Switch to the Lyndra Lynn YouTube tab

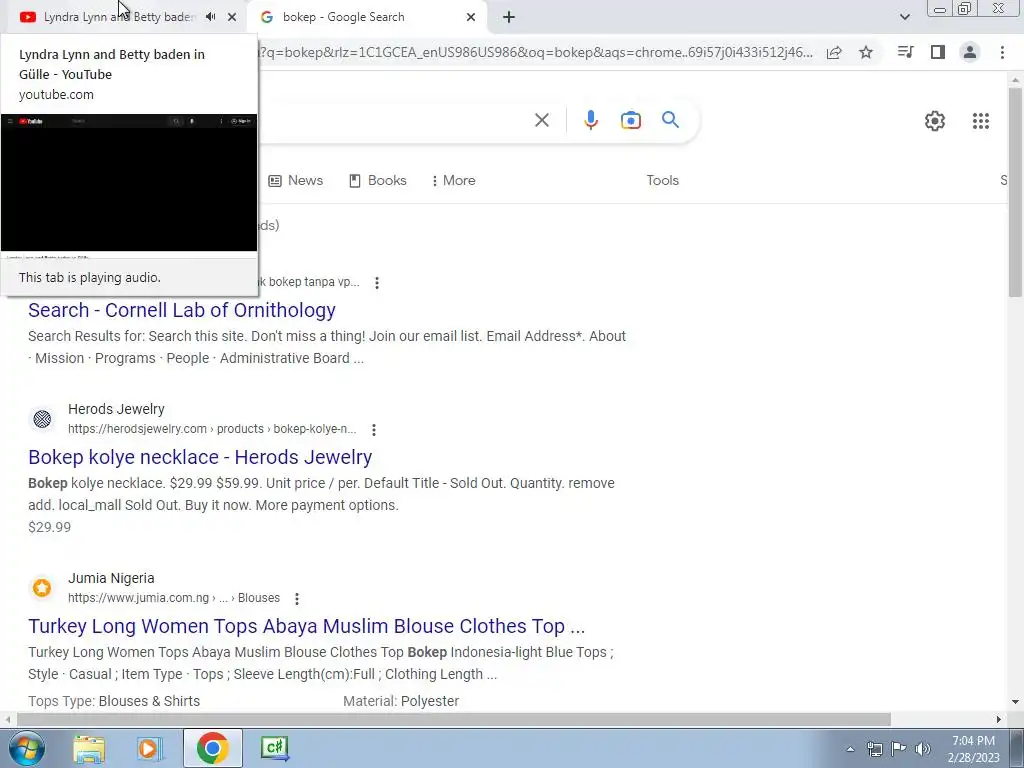click(x=118, y=17)
